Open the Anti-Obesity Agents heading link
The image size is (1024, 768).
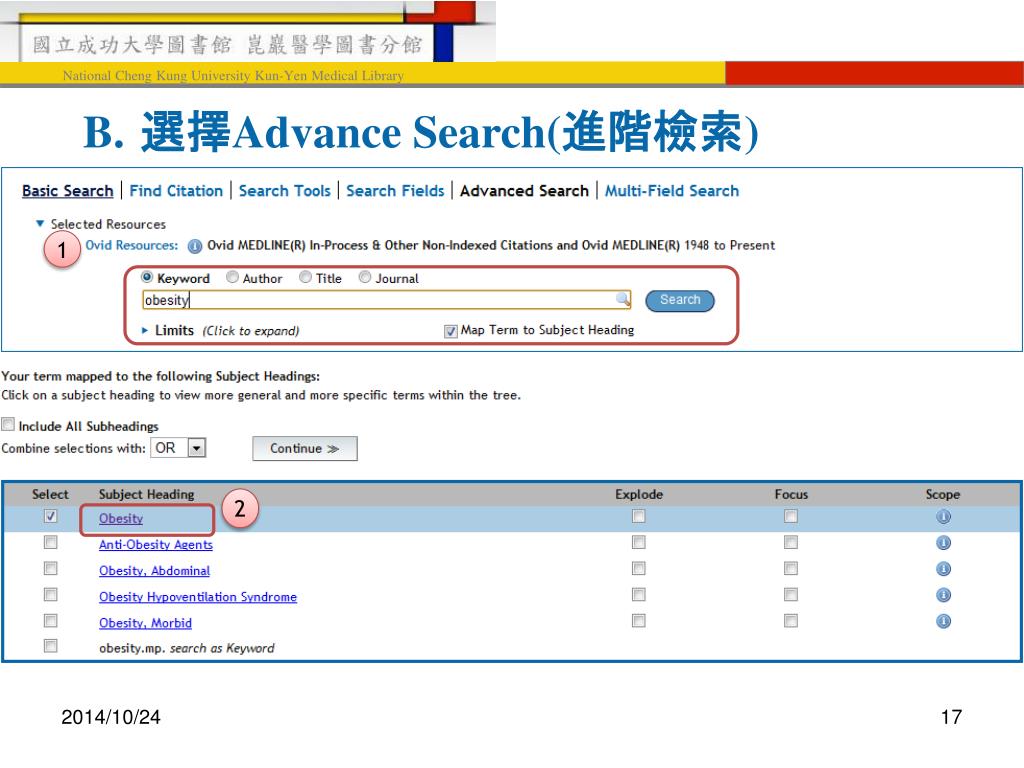[x=156, y=545]
